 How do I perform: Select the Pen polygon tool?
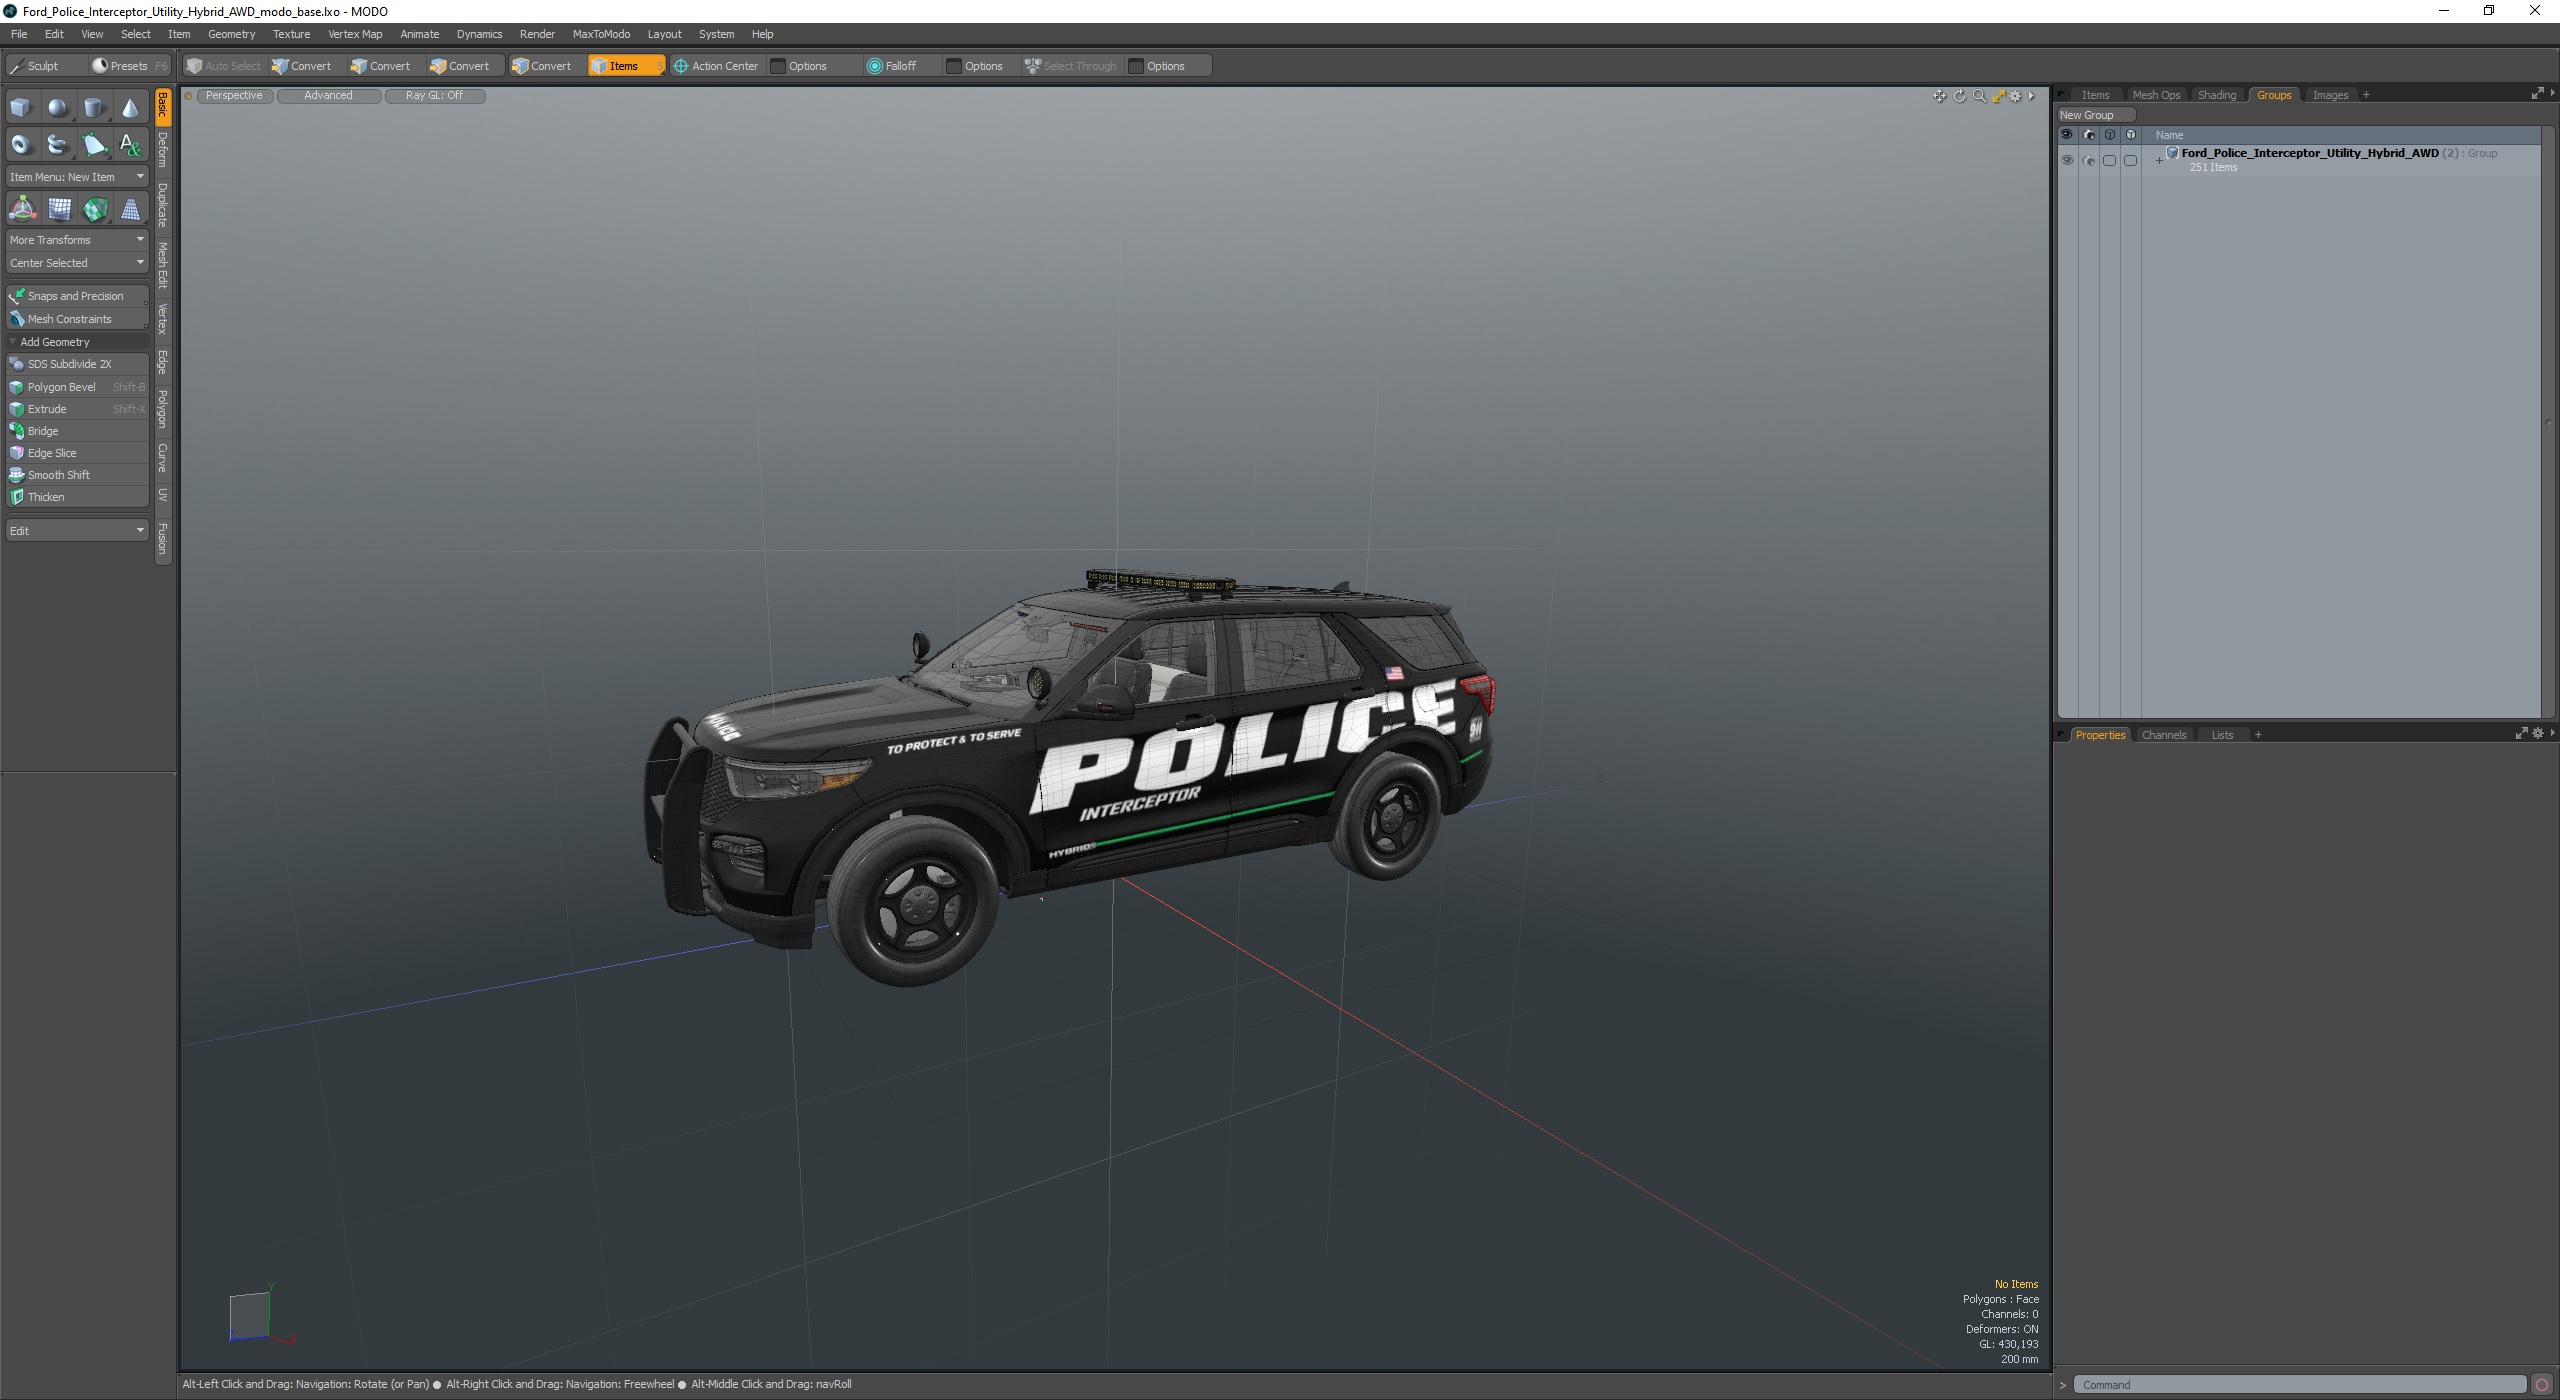(x=94, y=145)
